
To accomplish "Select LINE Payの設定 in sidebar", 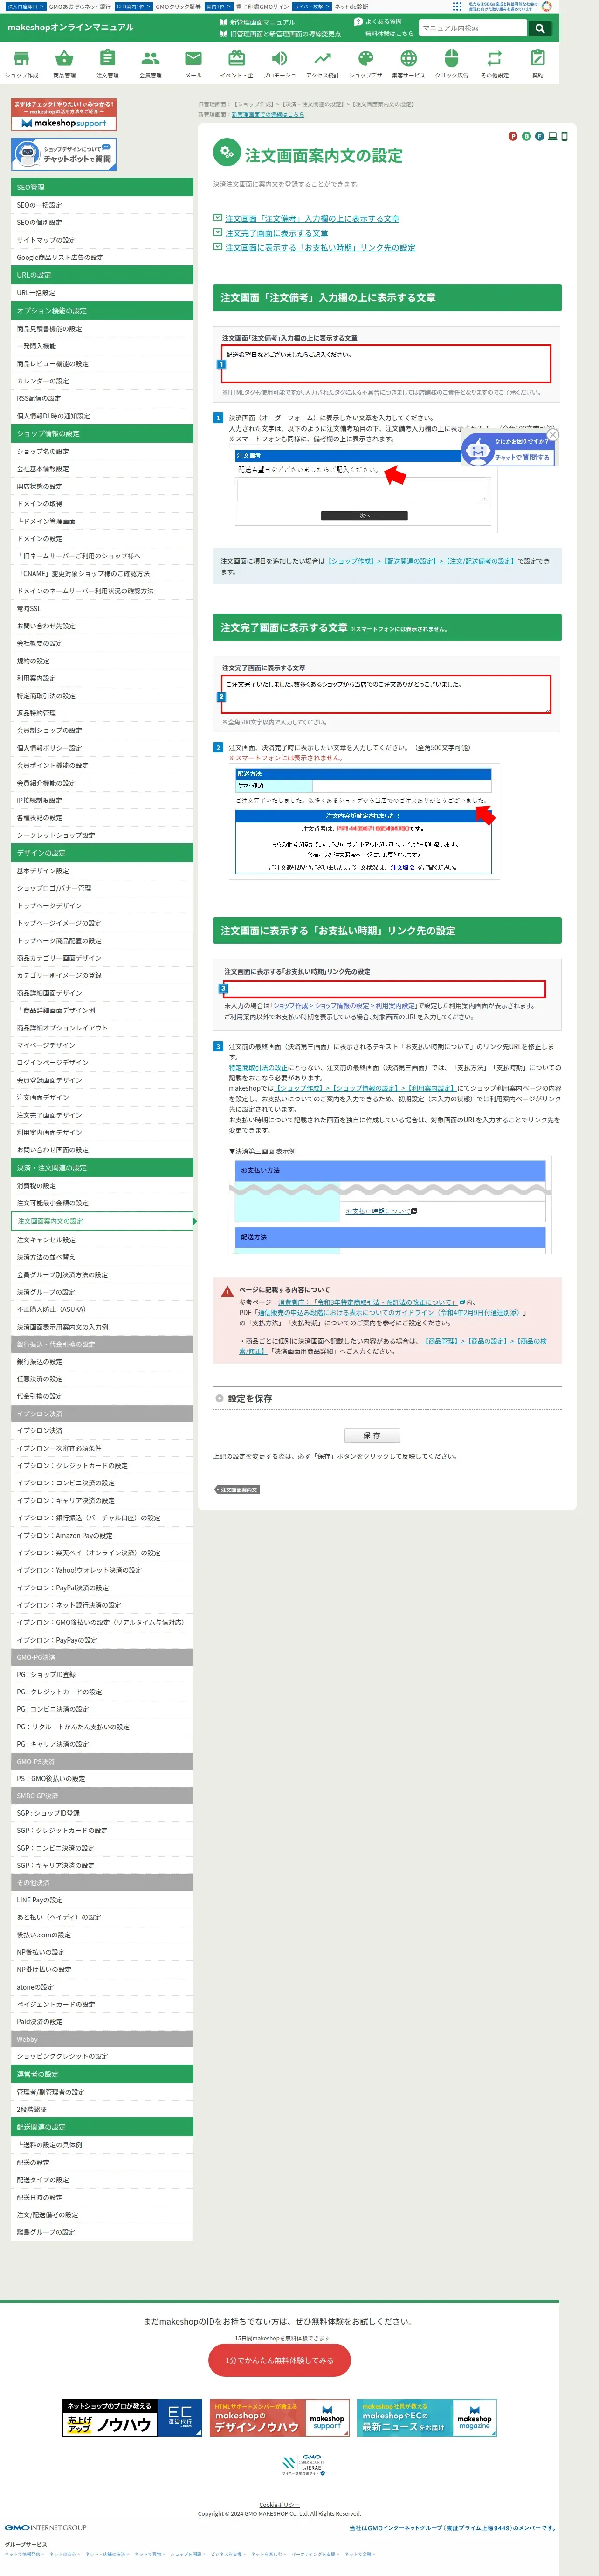I will pyautogui.click(x=102, y=1900).
